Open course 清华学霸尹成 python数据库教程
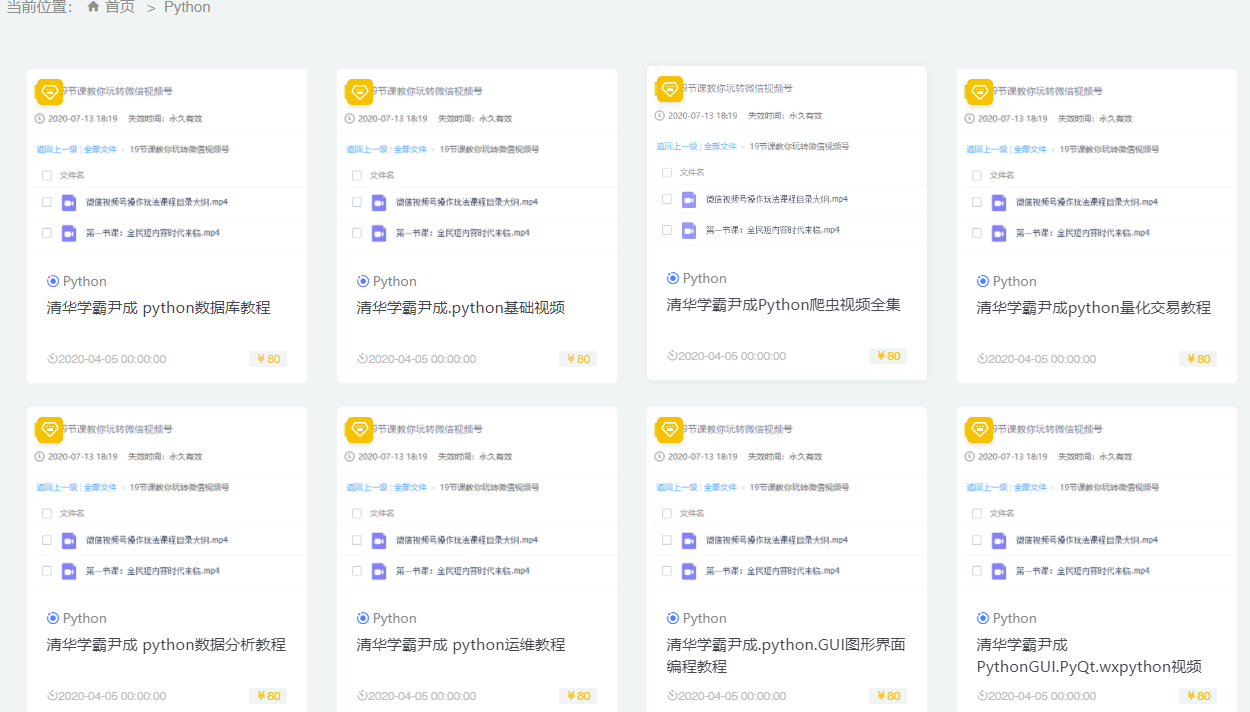The width and height of the screenshot is (1250, 712). tap(158, 308)
